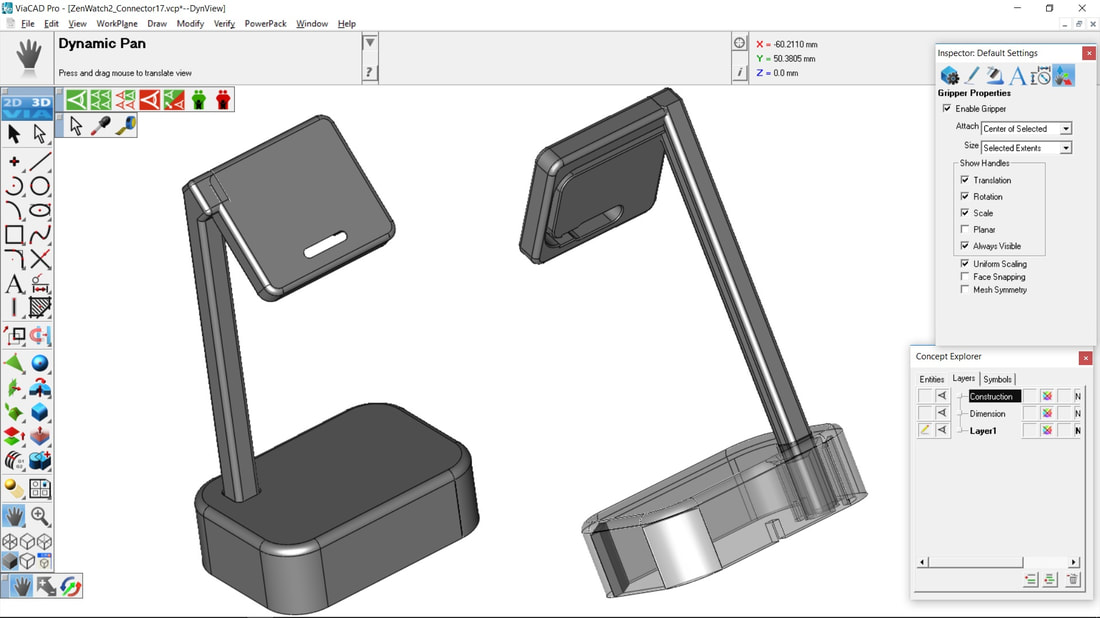
Task: Open Construction layer color swatch
Action: pos(1047,397)
